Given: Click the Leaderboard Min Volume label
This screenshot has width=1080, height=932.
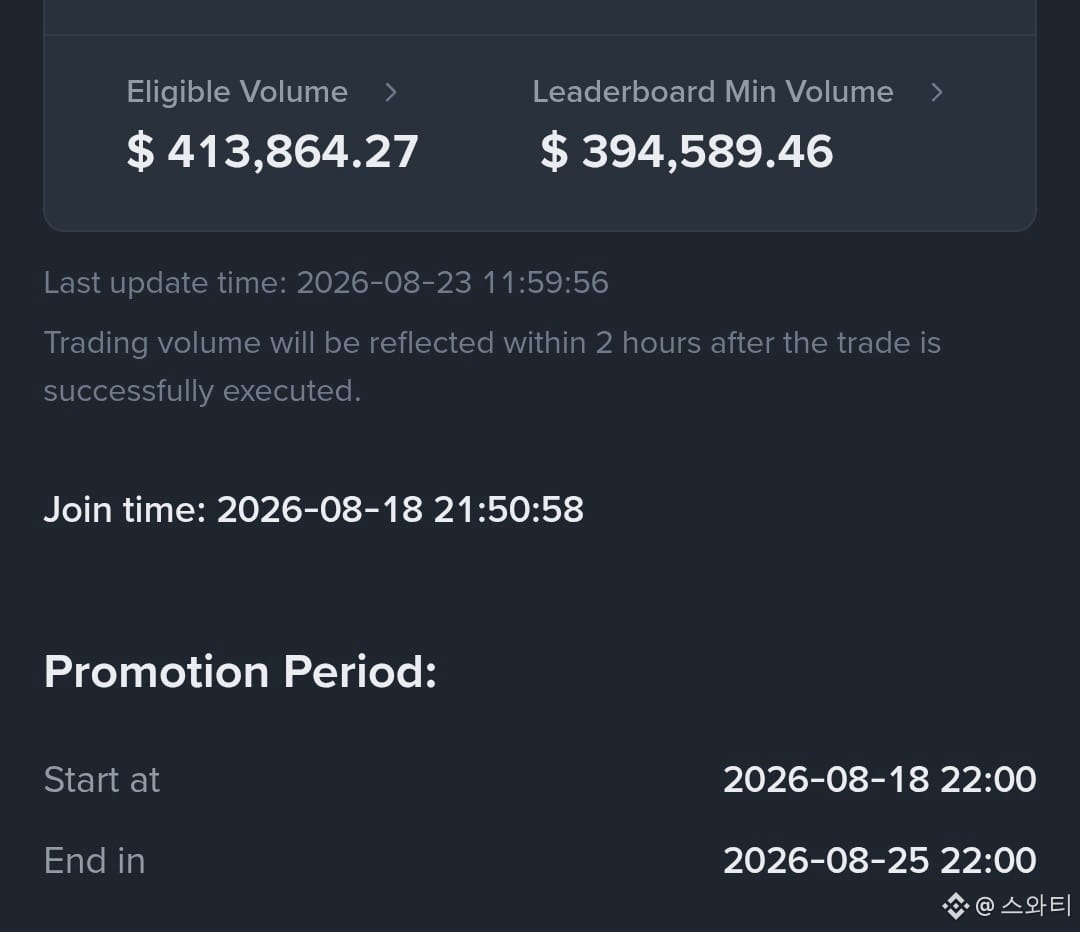Looking at the screenshot, I should [x=713, y=92].
